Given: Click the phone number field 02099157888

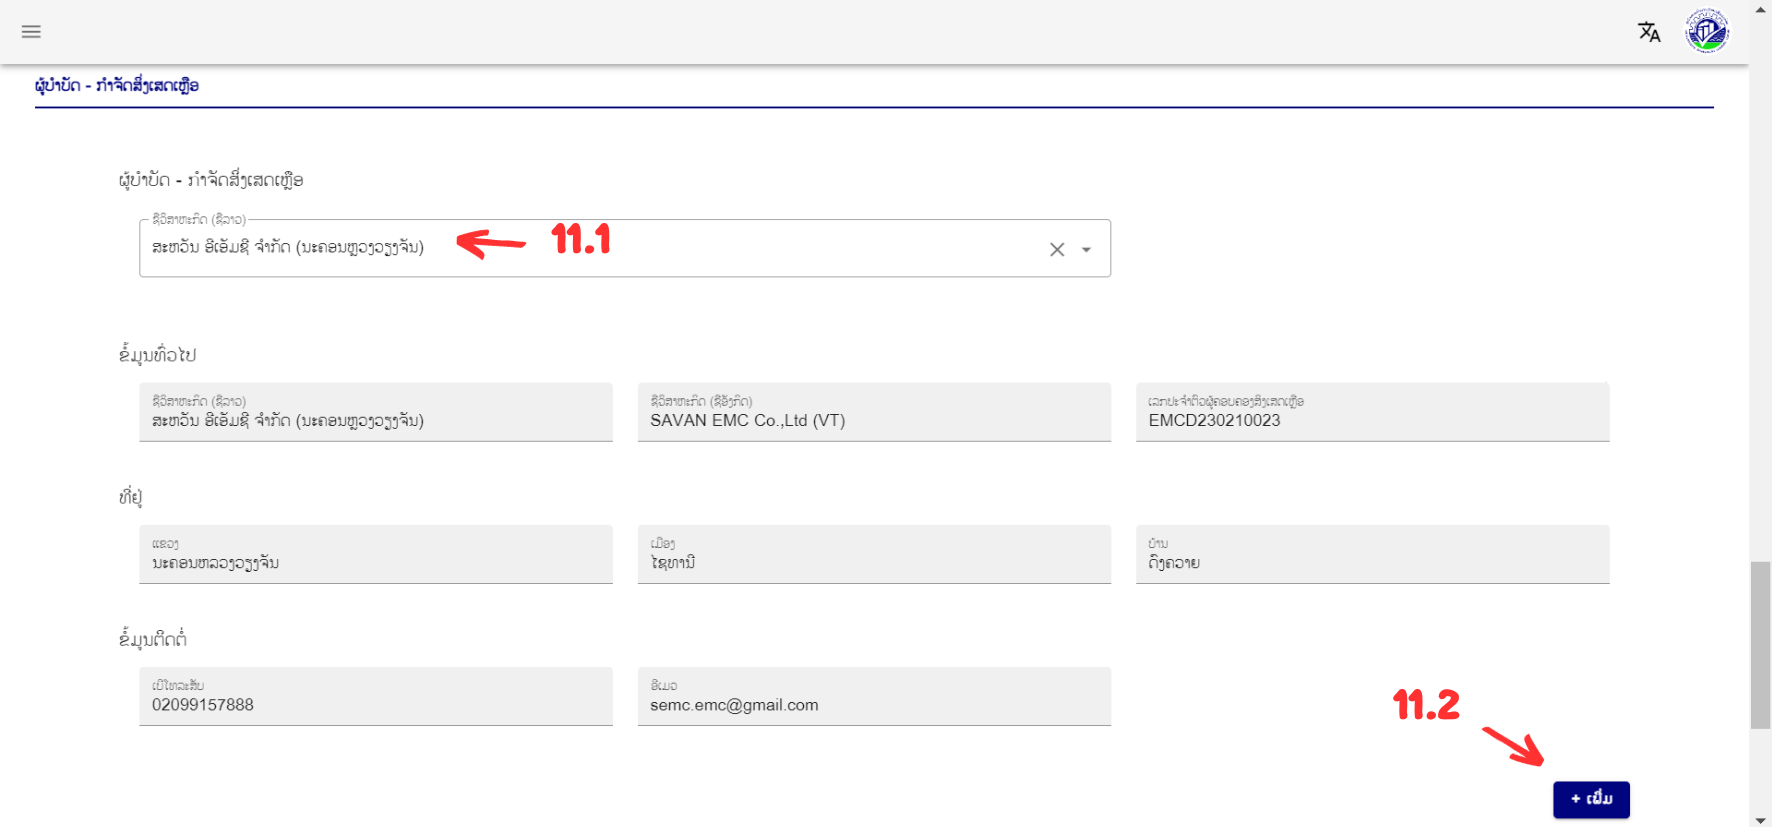Looking at the screenshot, I should pos(375,696).
